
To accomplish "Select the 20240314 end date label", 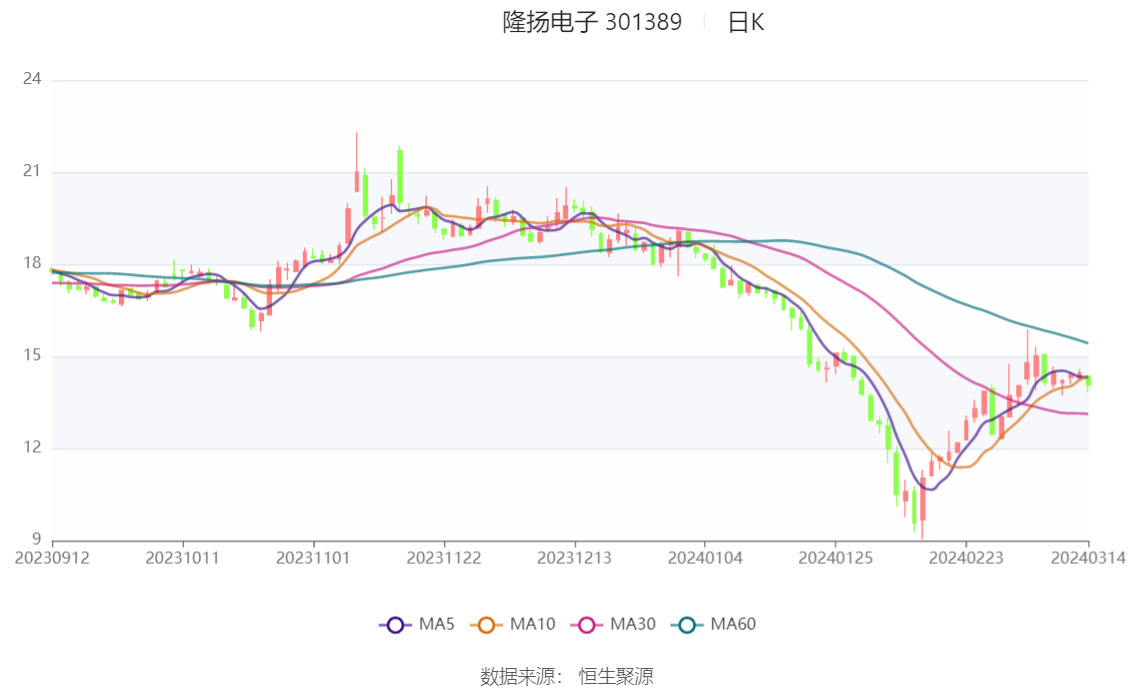I will (1088, 558).
